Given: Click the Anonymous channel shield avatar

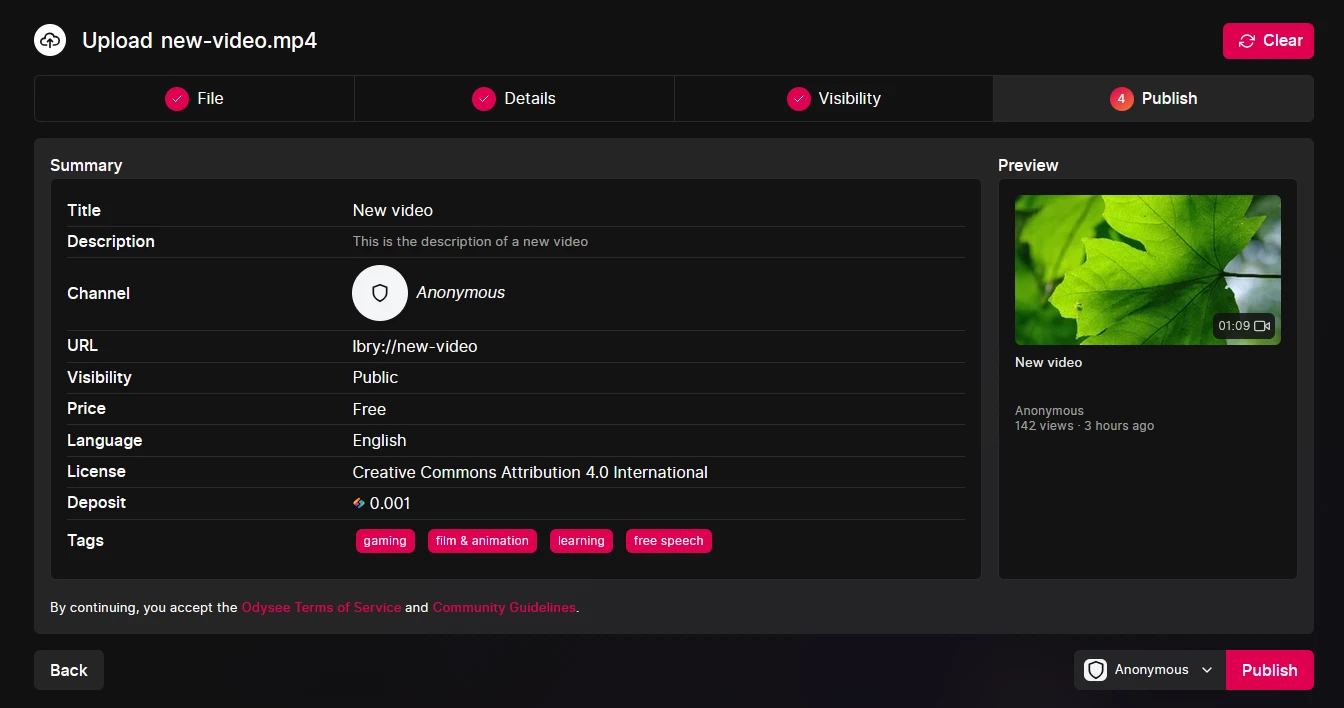Looking at the screenshot, I should click(380, 293).
